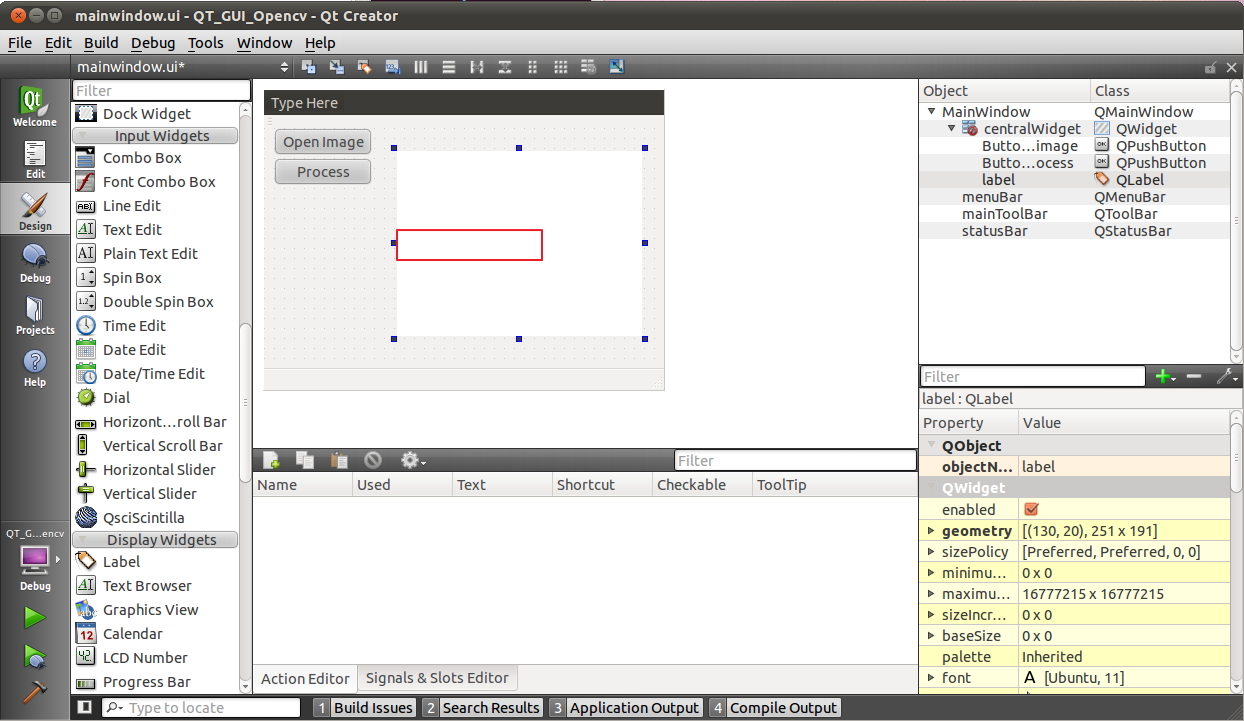The image size is (1244, 721).
Task: Select the Lay Out Horizontally tool
Action: 420,66
